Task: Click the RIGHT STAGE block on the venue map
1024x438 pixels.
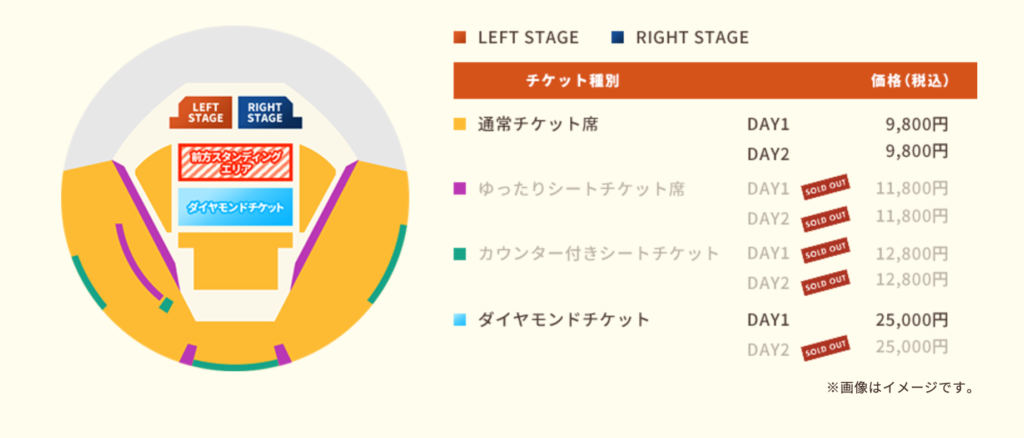Action: pyautogui.click(x=265, y=111)
